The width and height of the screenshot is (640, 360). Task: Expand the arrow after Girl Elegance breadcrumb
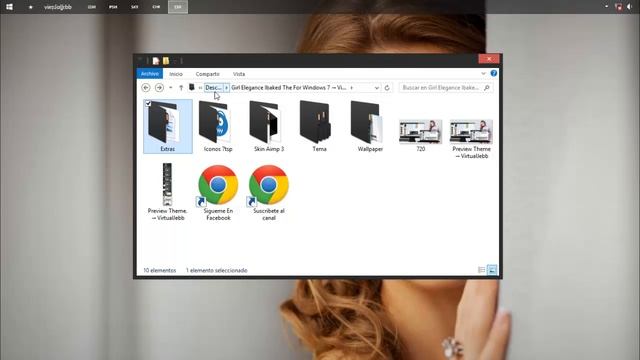(351, 88)
